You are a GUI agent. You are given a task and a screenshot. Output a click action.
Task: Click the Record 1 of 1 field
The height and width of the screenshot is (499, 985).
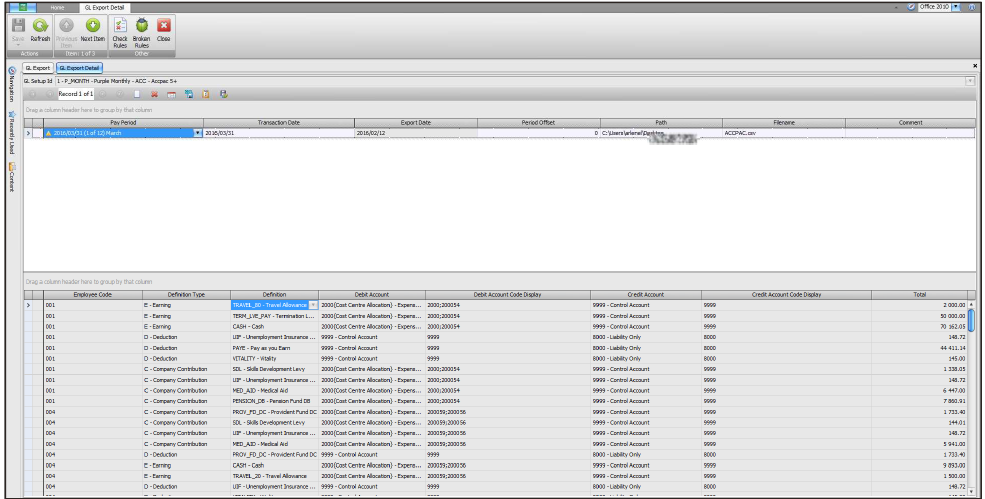[x=75, y=94]
